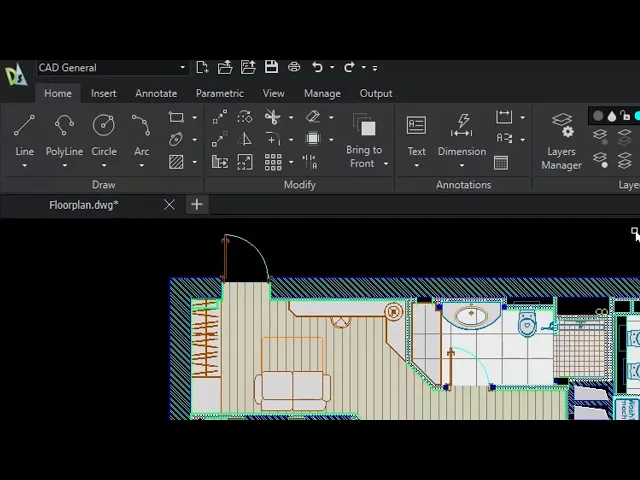The height and width of the screenshot is (480, 640).
Task: Click the Move tool in Modify panel
Action: (x=220, y=117)
